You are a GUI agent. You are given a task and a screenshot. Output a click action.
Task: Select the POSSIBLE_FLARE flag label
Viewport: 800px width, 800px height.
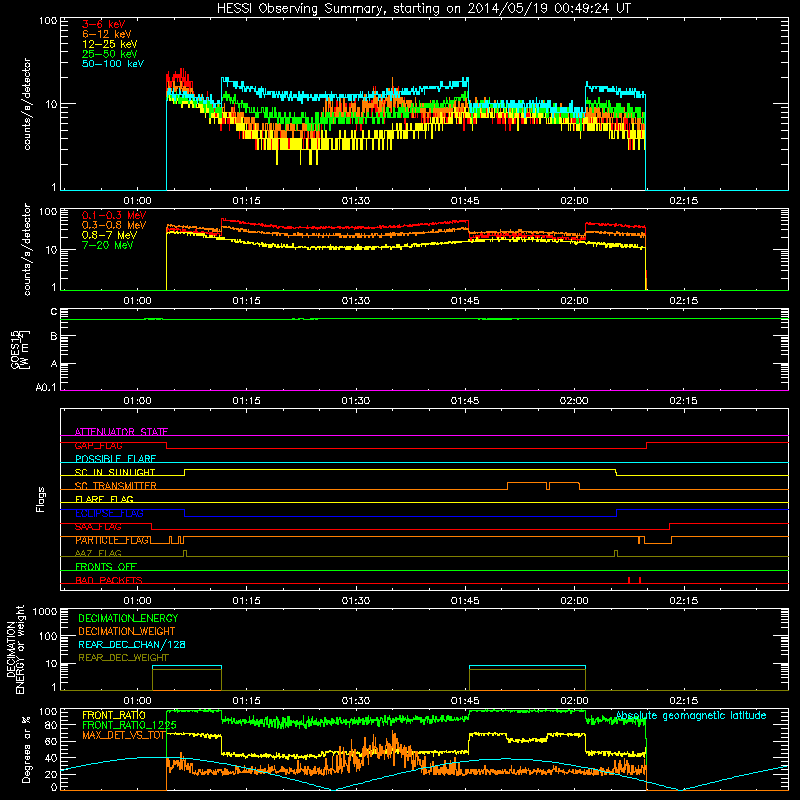(115, 459)
